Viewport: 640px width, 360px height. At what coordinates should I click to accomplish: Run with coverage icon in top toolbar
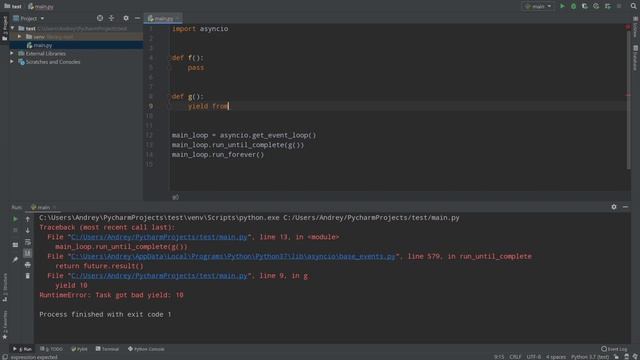(584, 6)
